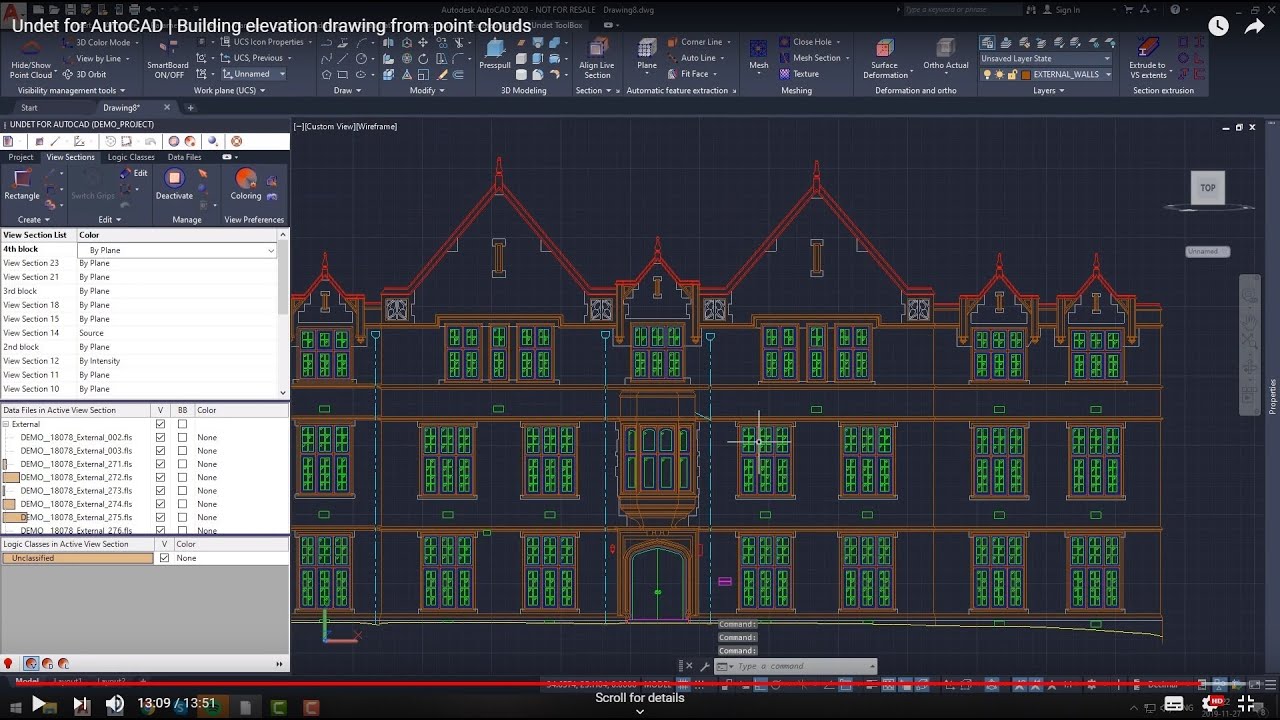Image resolution: width=1280 pixels, height=720 pixels.
Task: Click the Texture mesh tool
Action: coord(798,74)
